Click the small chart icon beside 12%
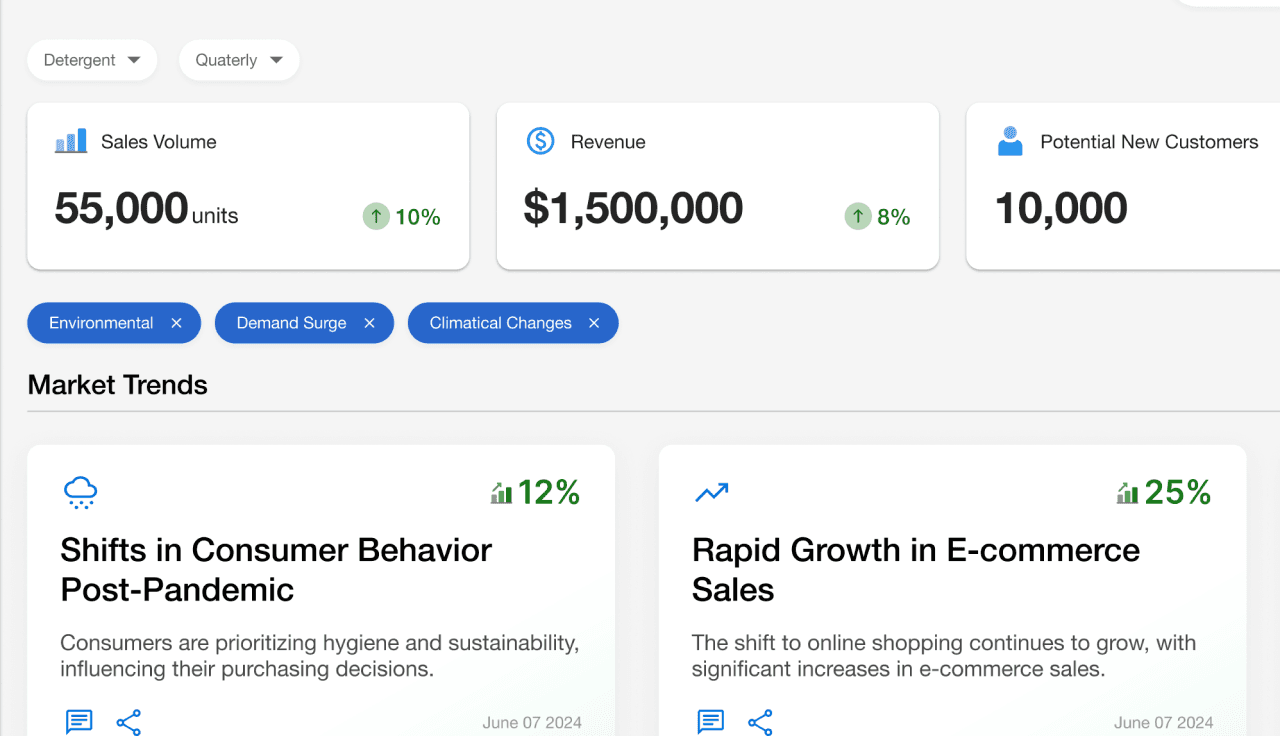 point(501,493)
